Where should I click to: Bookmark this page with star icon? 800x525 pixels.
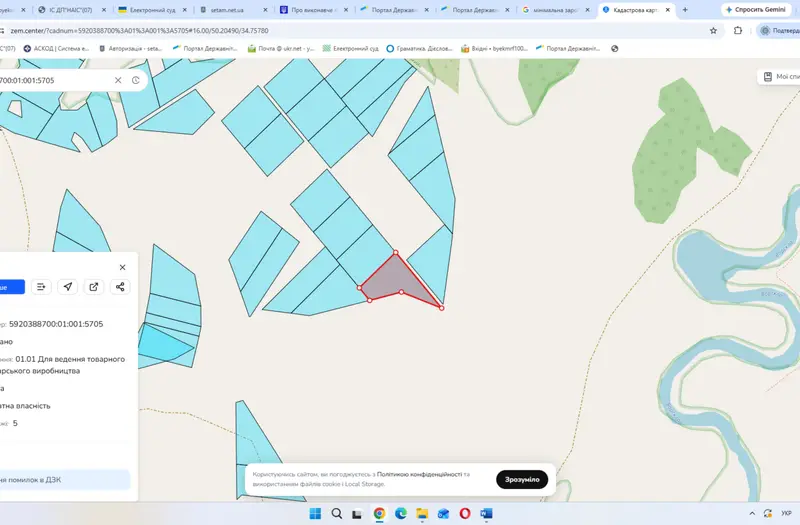(x=713, y=31)
